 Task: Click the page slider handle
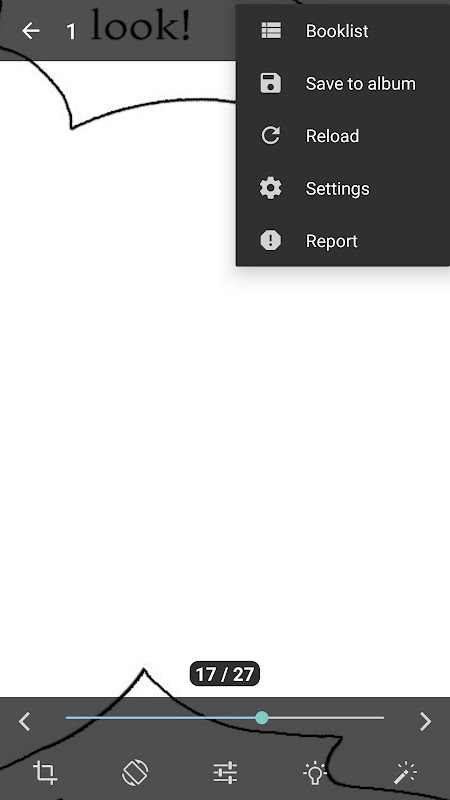click(x=262, y=718)
